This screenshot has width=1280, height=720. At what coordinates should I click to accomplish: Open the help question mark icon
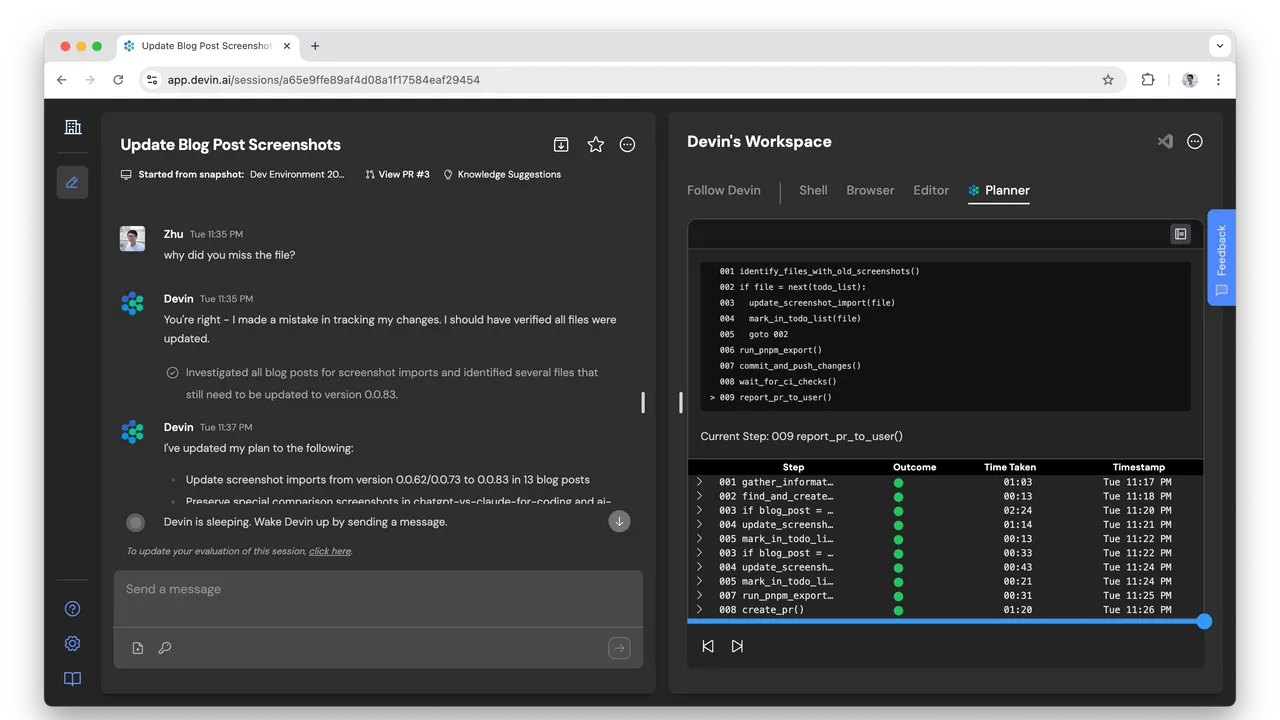[72, 609]
